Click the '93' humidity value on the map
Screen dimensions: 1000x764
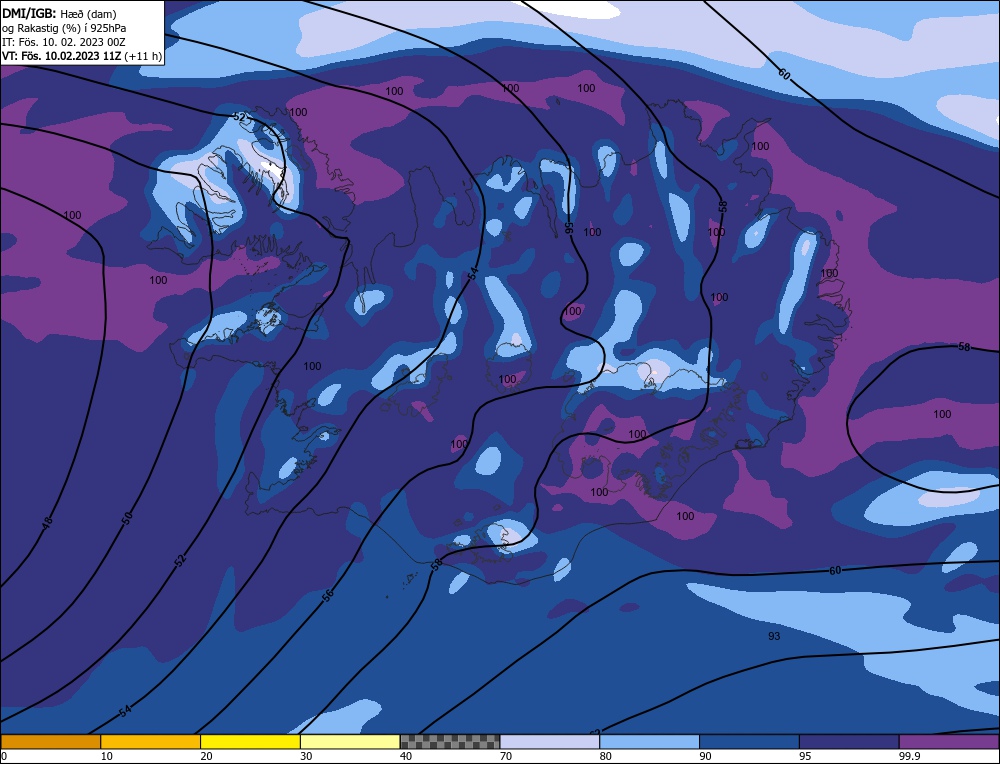pos(774,636)
